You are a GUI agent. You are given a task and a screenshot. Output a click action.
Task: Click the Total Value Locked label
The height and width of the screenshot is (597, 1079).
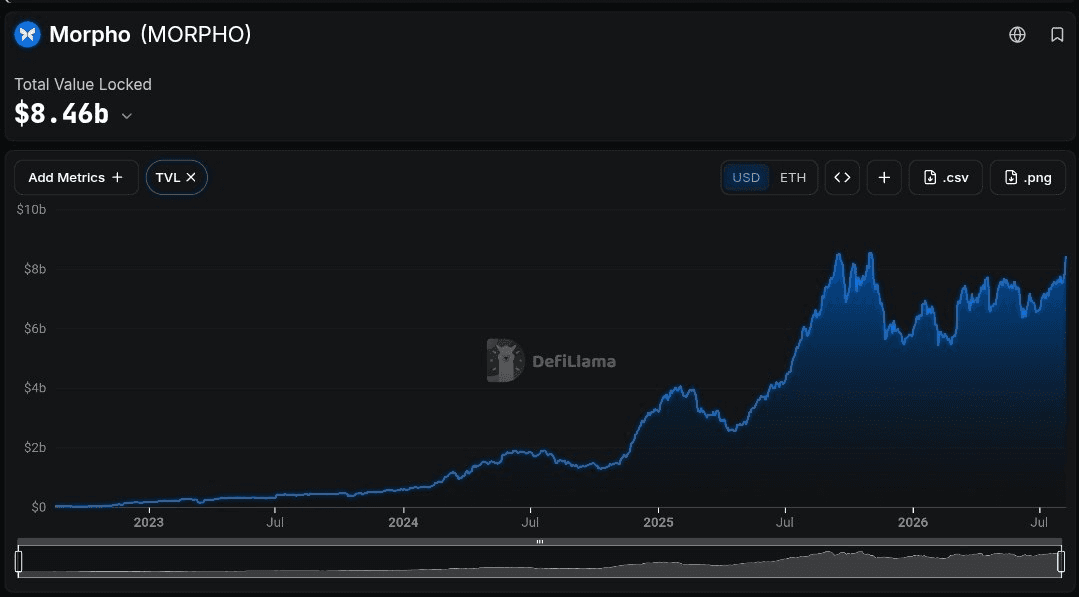83,85
